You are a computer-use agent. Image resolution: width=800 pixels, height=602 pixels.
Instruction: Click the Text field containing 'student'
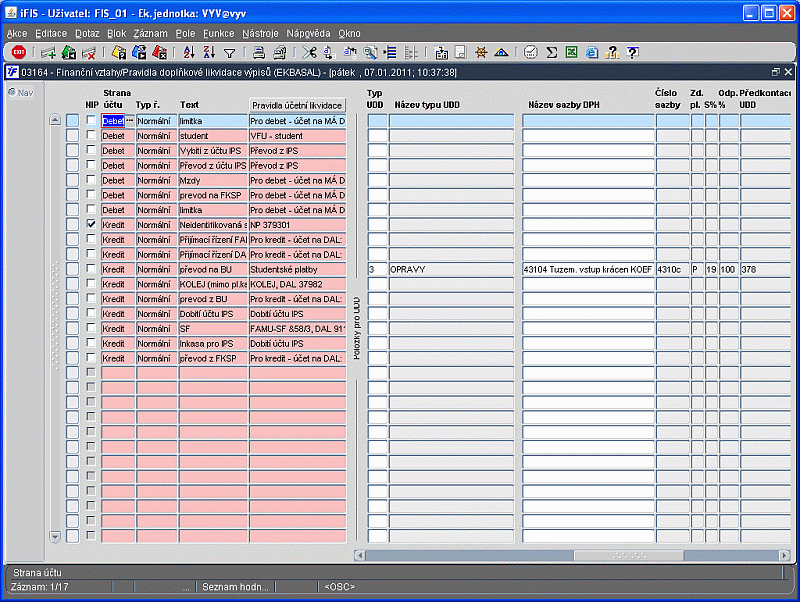click(x=213, y=136)
